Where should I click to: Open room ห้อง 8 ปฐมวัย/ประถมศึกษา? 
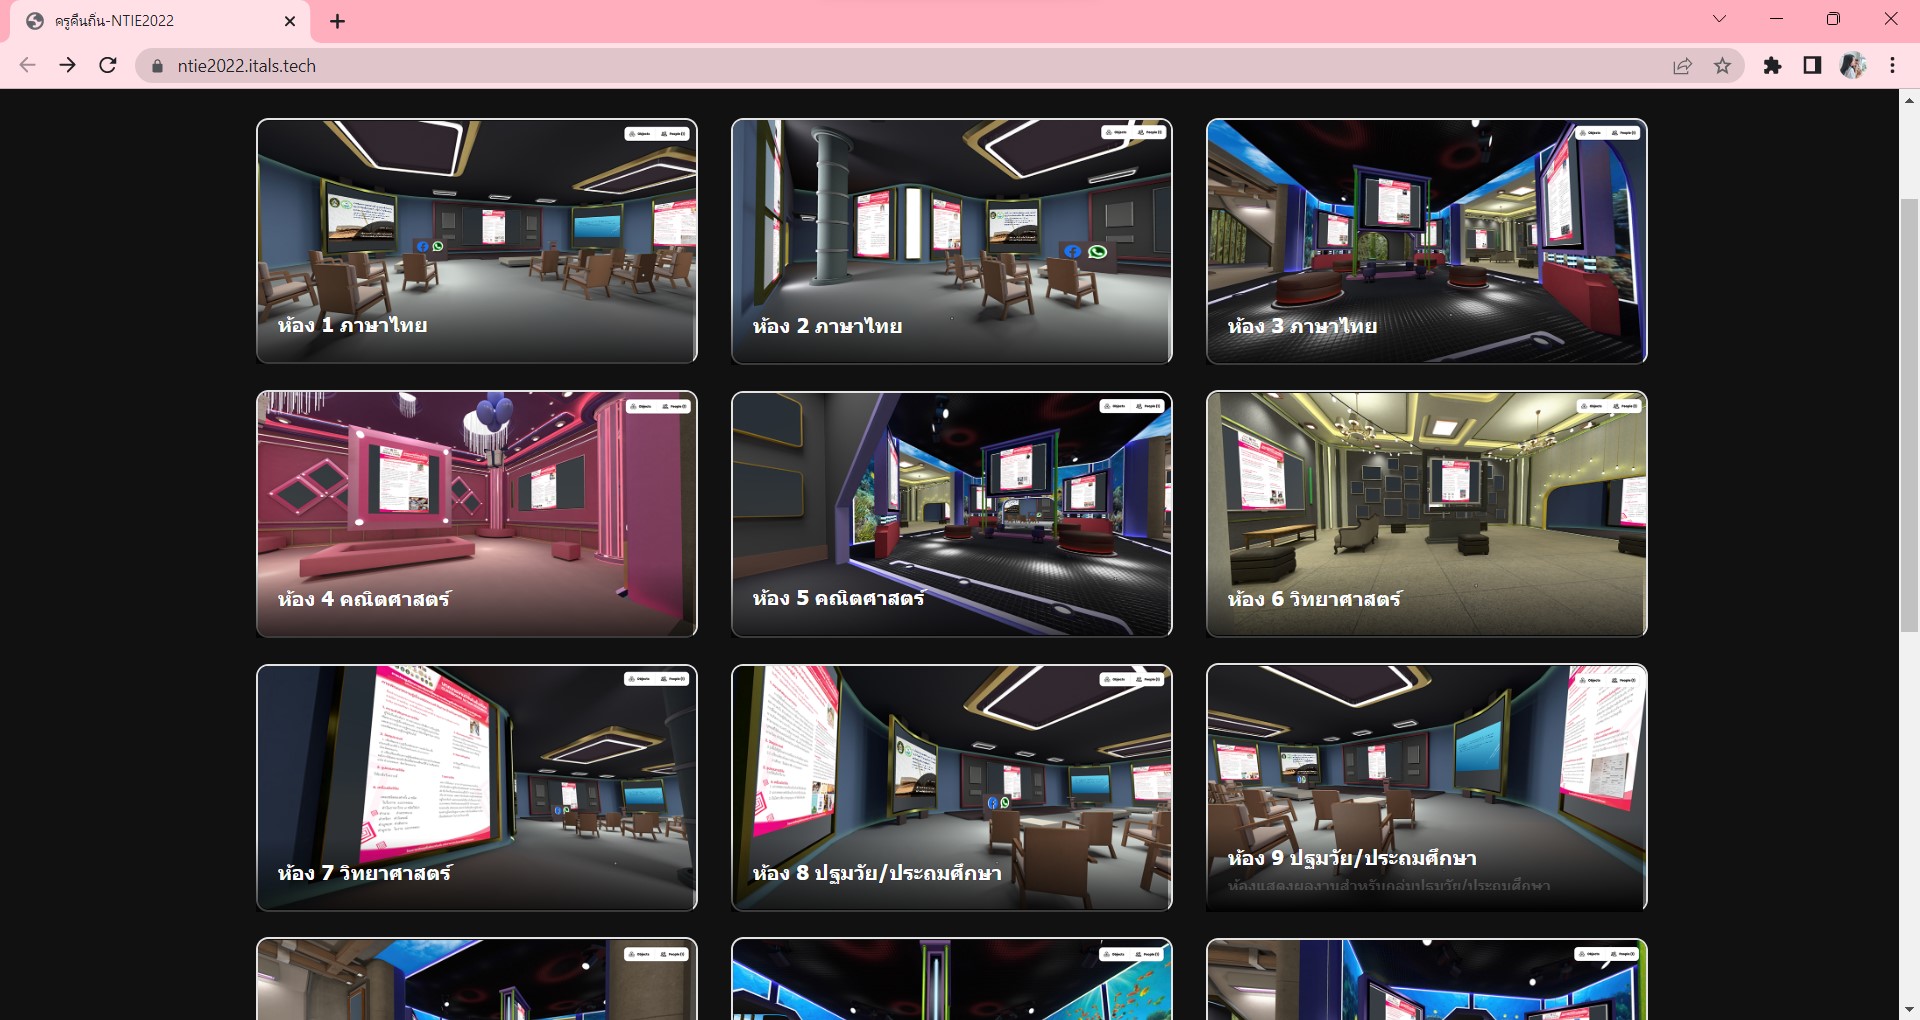[951, 787]
